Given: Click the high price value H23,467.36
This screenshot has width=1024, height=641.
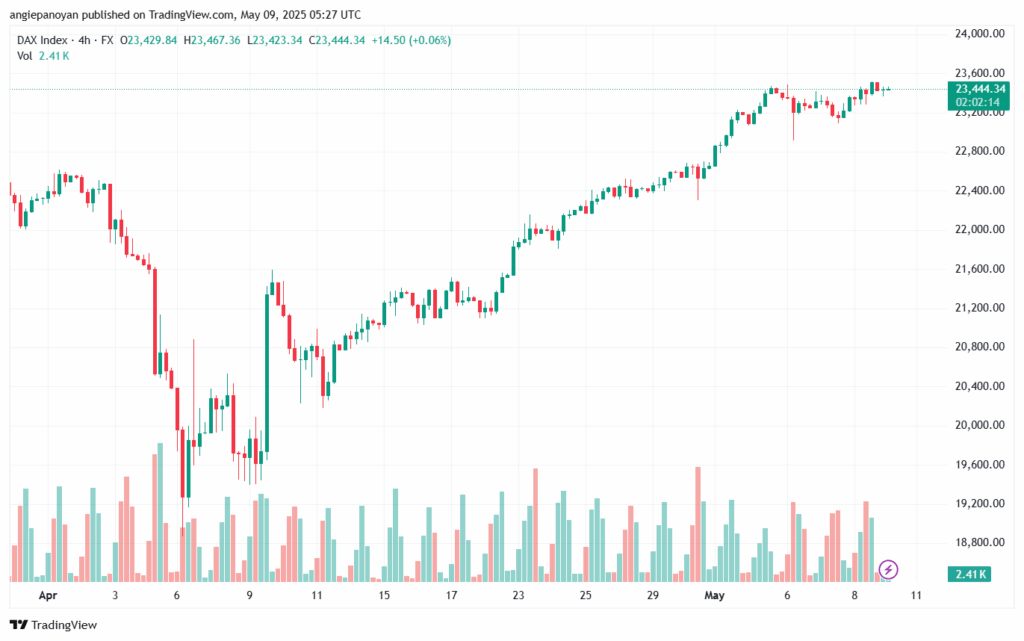Looking at the screenshot, I should pyautogui.click(x=212, y=40).
